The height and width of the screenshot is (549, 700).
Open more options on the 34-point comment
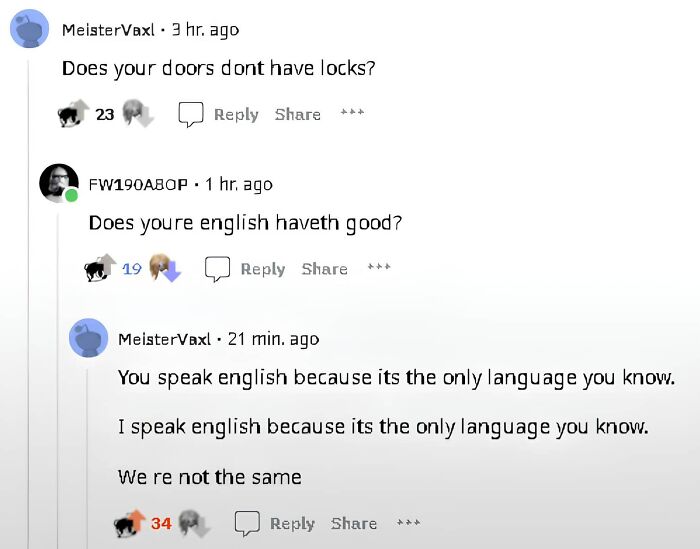[x=408, y=521]
